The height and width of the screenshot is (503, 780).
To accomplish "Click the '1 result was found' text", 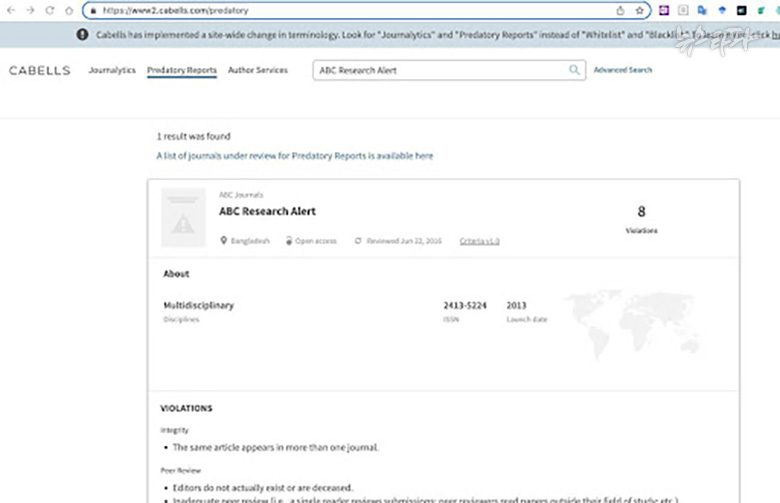I will click(x=194, y=136).
